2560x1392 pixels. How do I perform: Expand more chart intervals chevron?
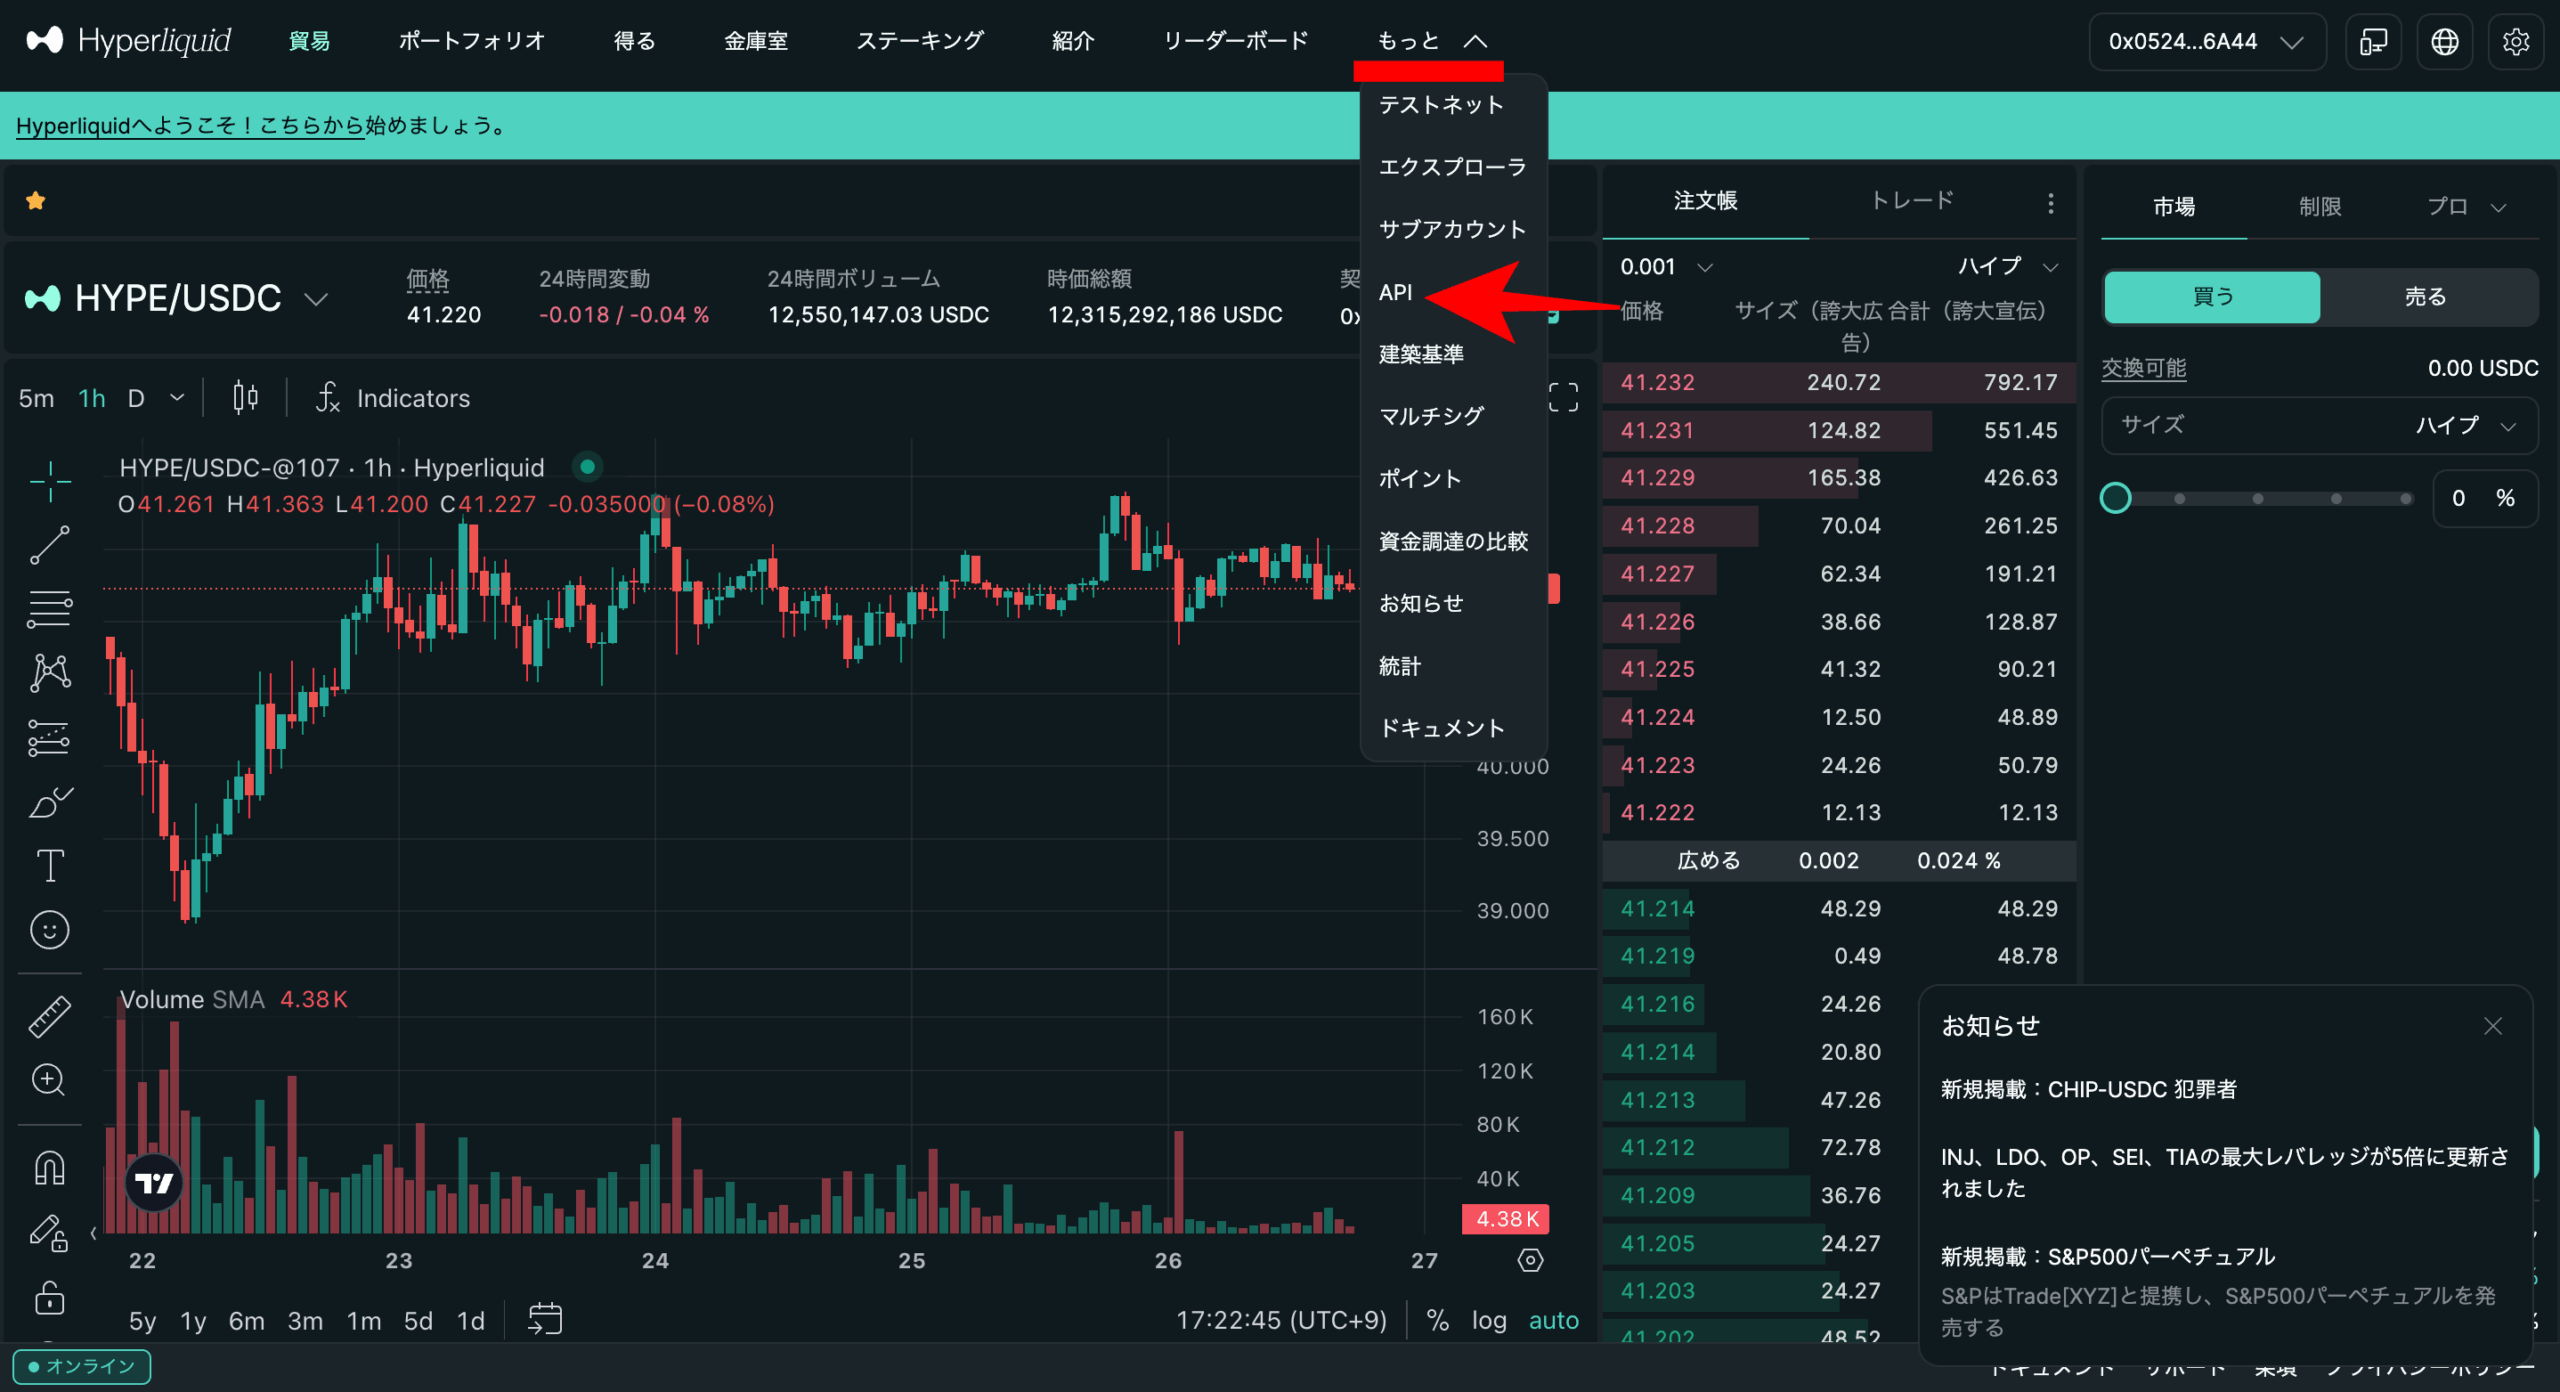click(177, 398)
